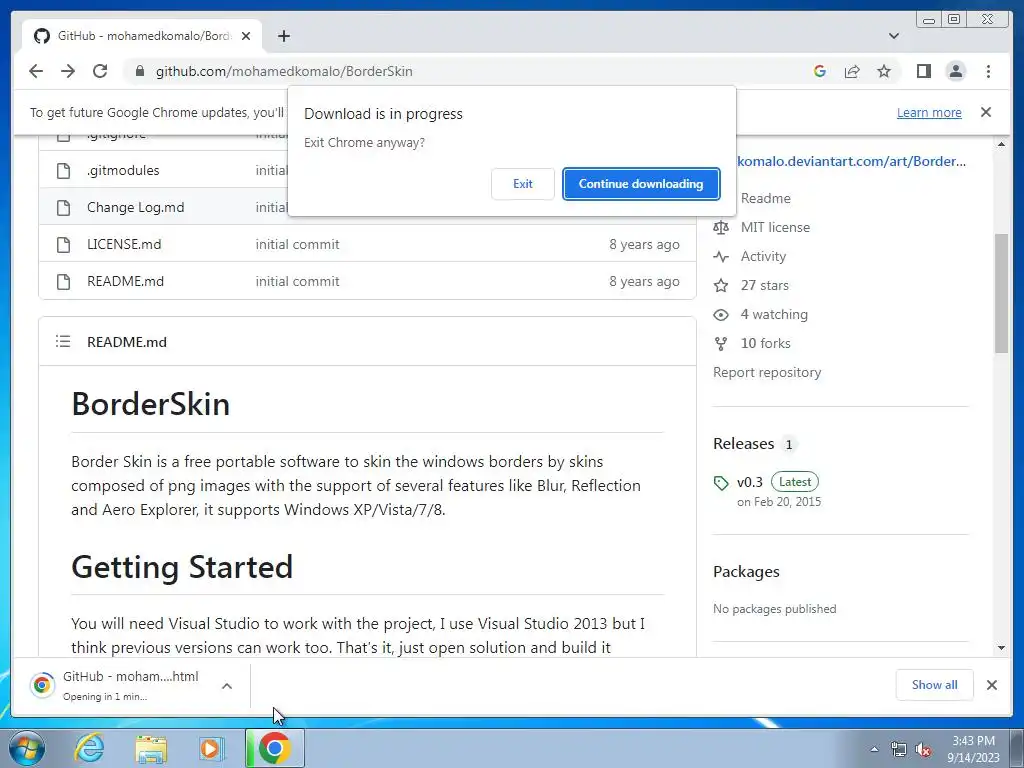The width and height of the screenshot is (1024, 768).
Task: Click the Getting Started heading
Action: 182,566
